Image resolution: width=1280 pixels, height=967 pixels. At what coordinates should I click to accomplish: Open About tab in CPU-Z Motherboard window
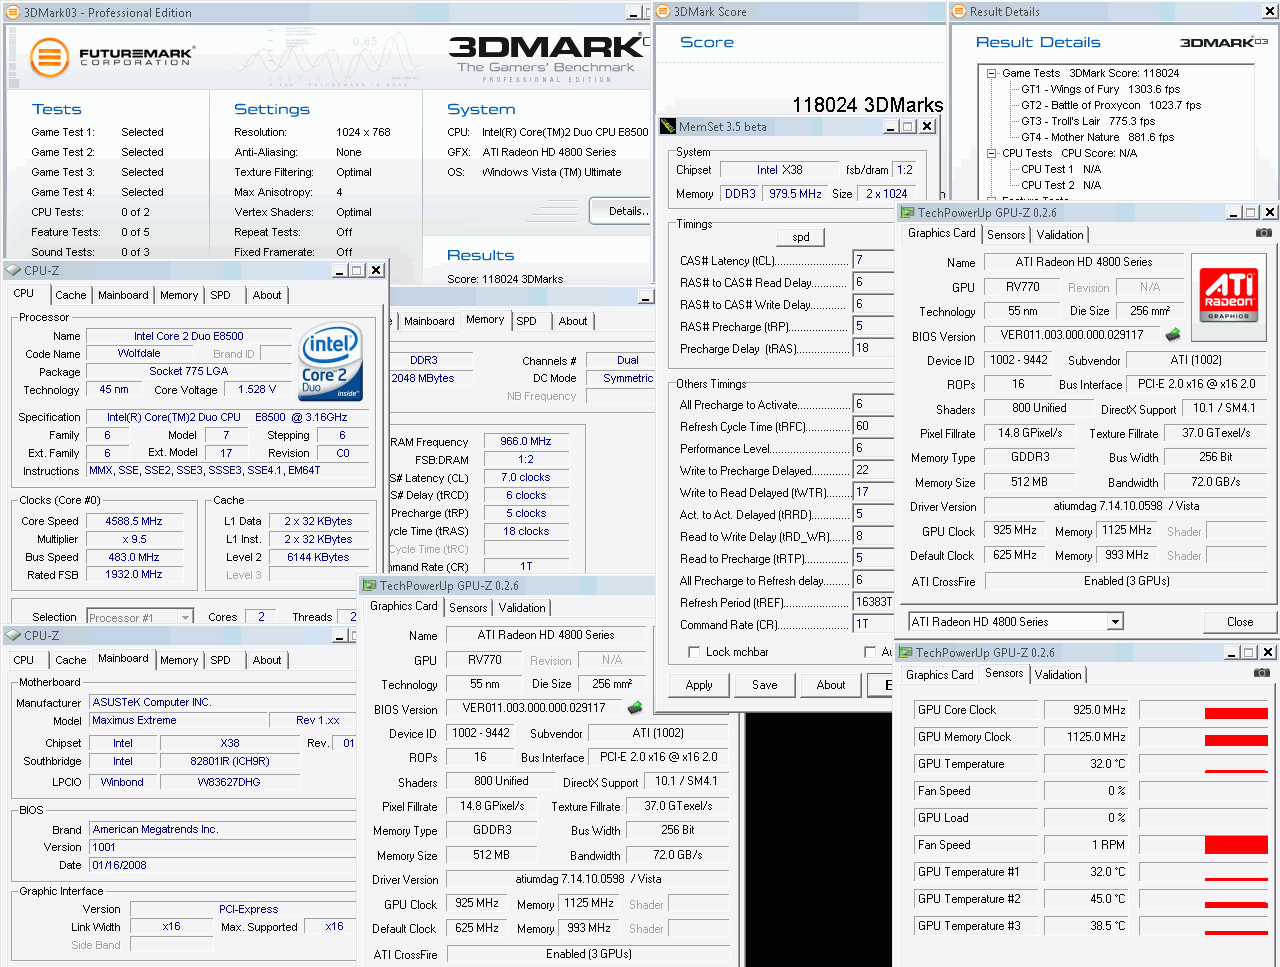pos(267,660)
